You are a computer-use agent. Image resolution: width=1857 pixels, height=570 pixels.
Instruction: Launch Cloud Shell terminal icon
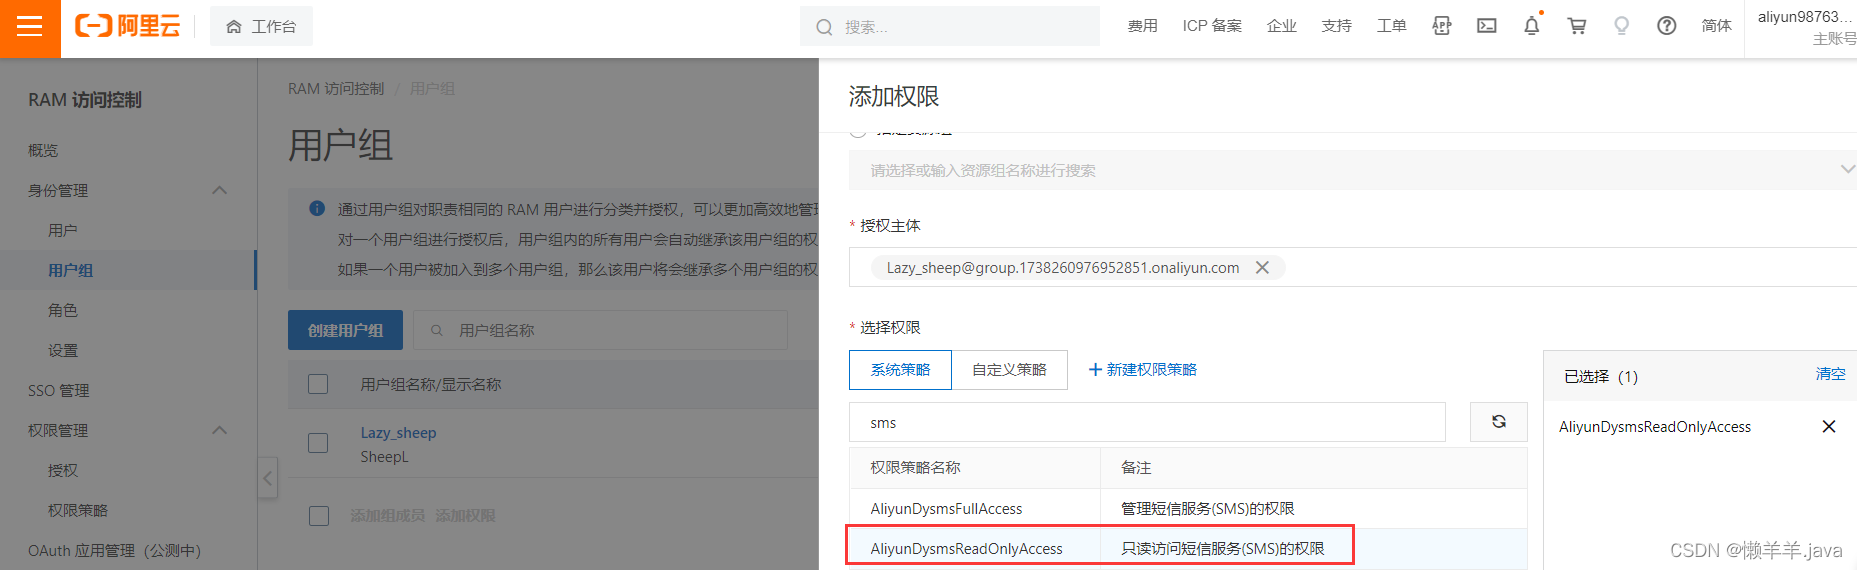click(1487, 26)
